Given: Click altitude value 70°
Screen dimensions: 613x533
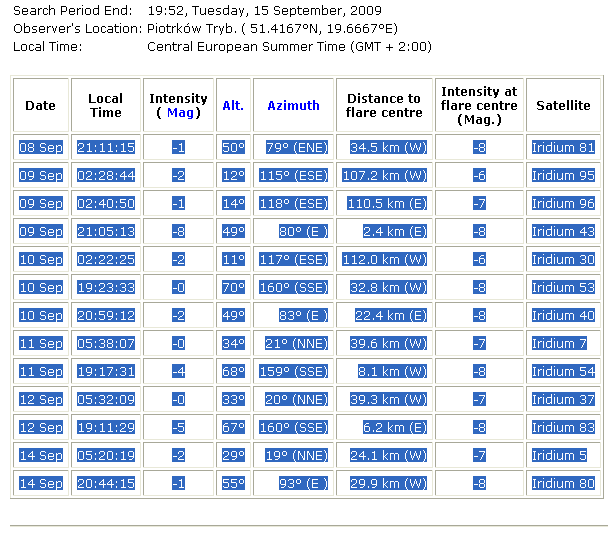Looking at the screenshot, I should 233,287.
